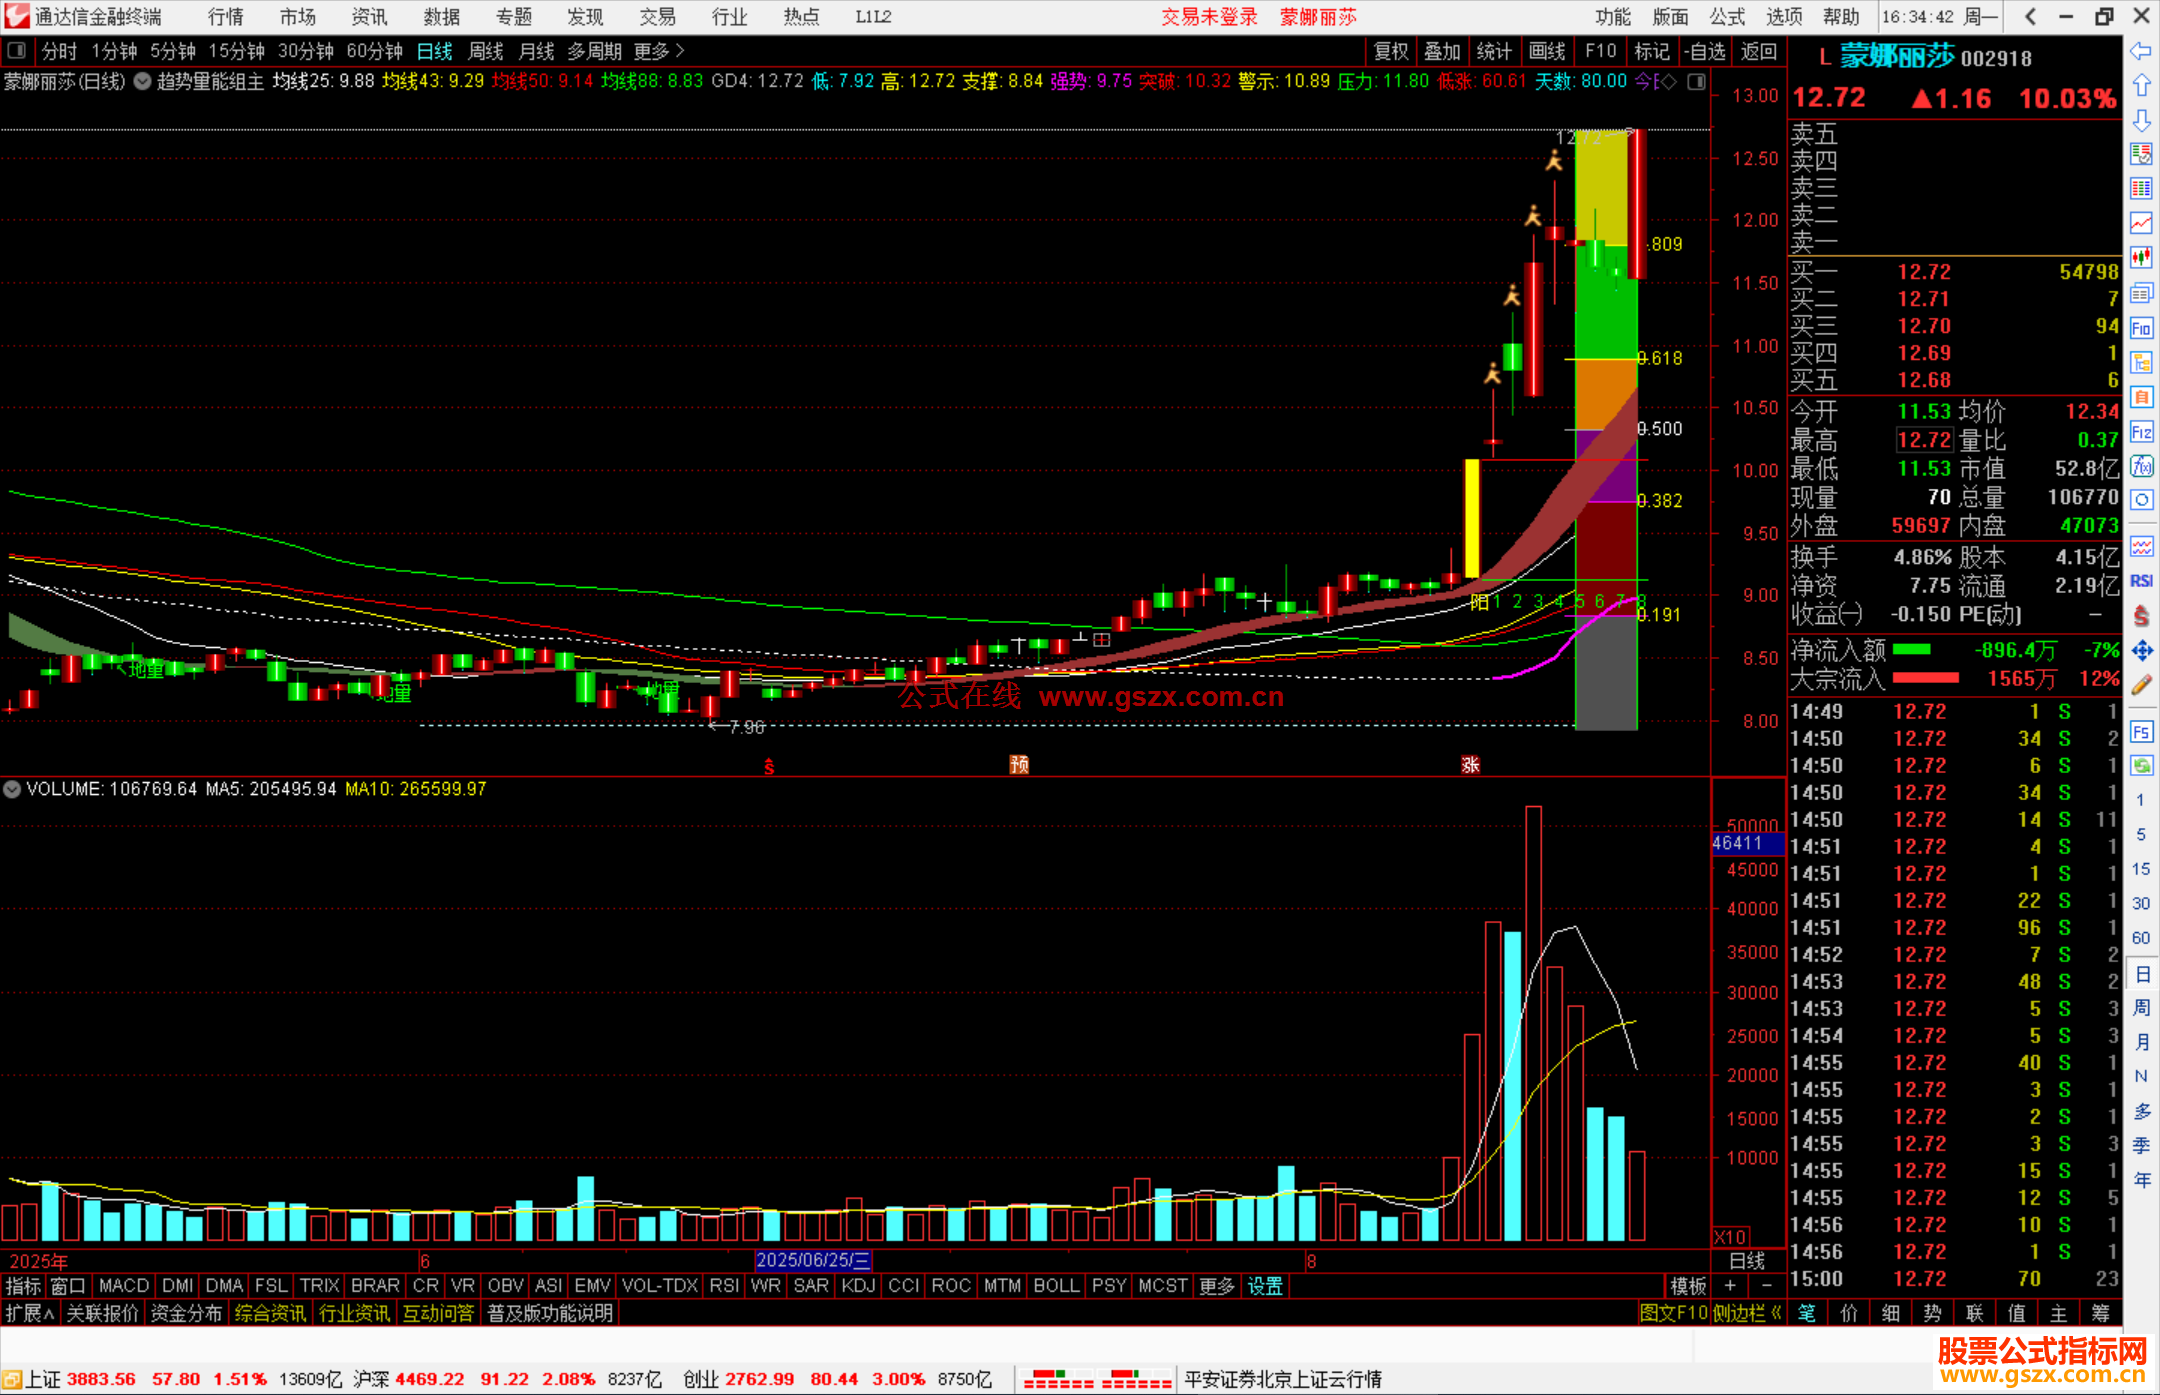
Task: Click the orange document news icon
Action: point(2141,397)
